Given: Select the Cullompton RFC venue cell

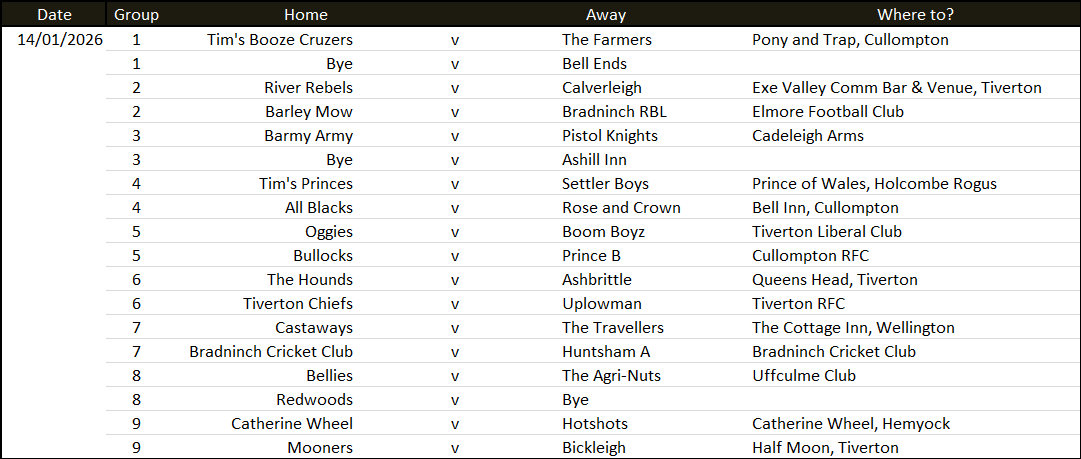Looking at the screenshot, I should [811, 256].
